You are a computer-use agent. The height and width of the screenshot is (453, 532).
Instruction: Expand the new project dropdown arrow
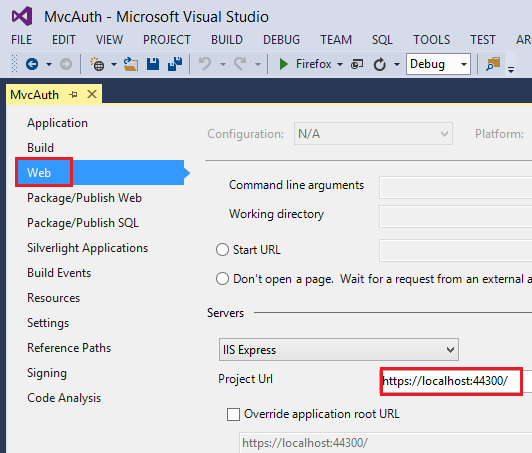coord(114,64)
